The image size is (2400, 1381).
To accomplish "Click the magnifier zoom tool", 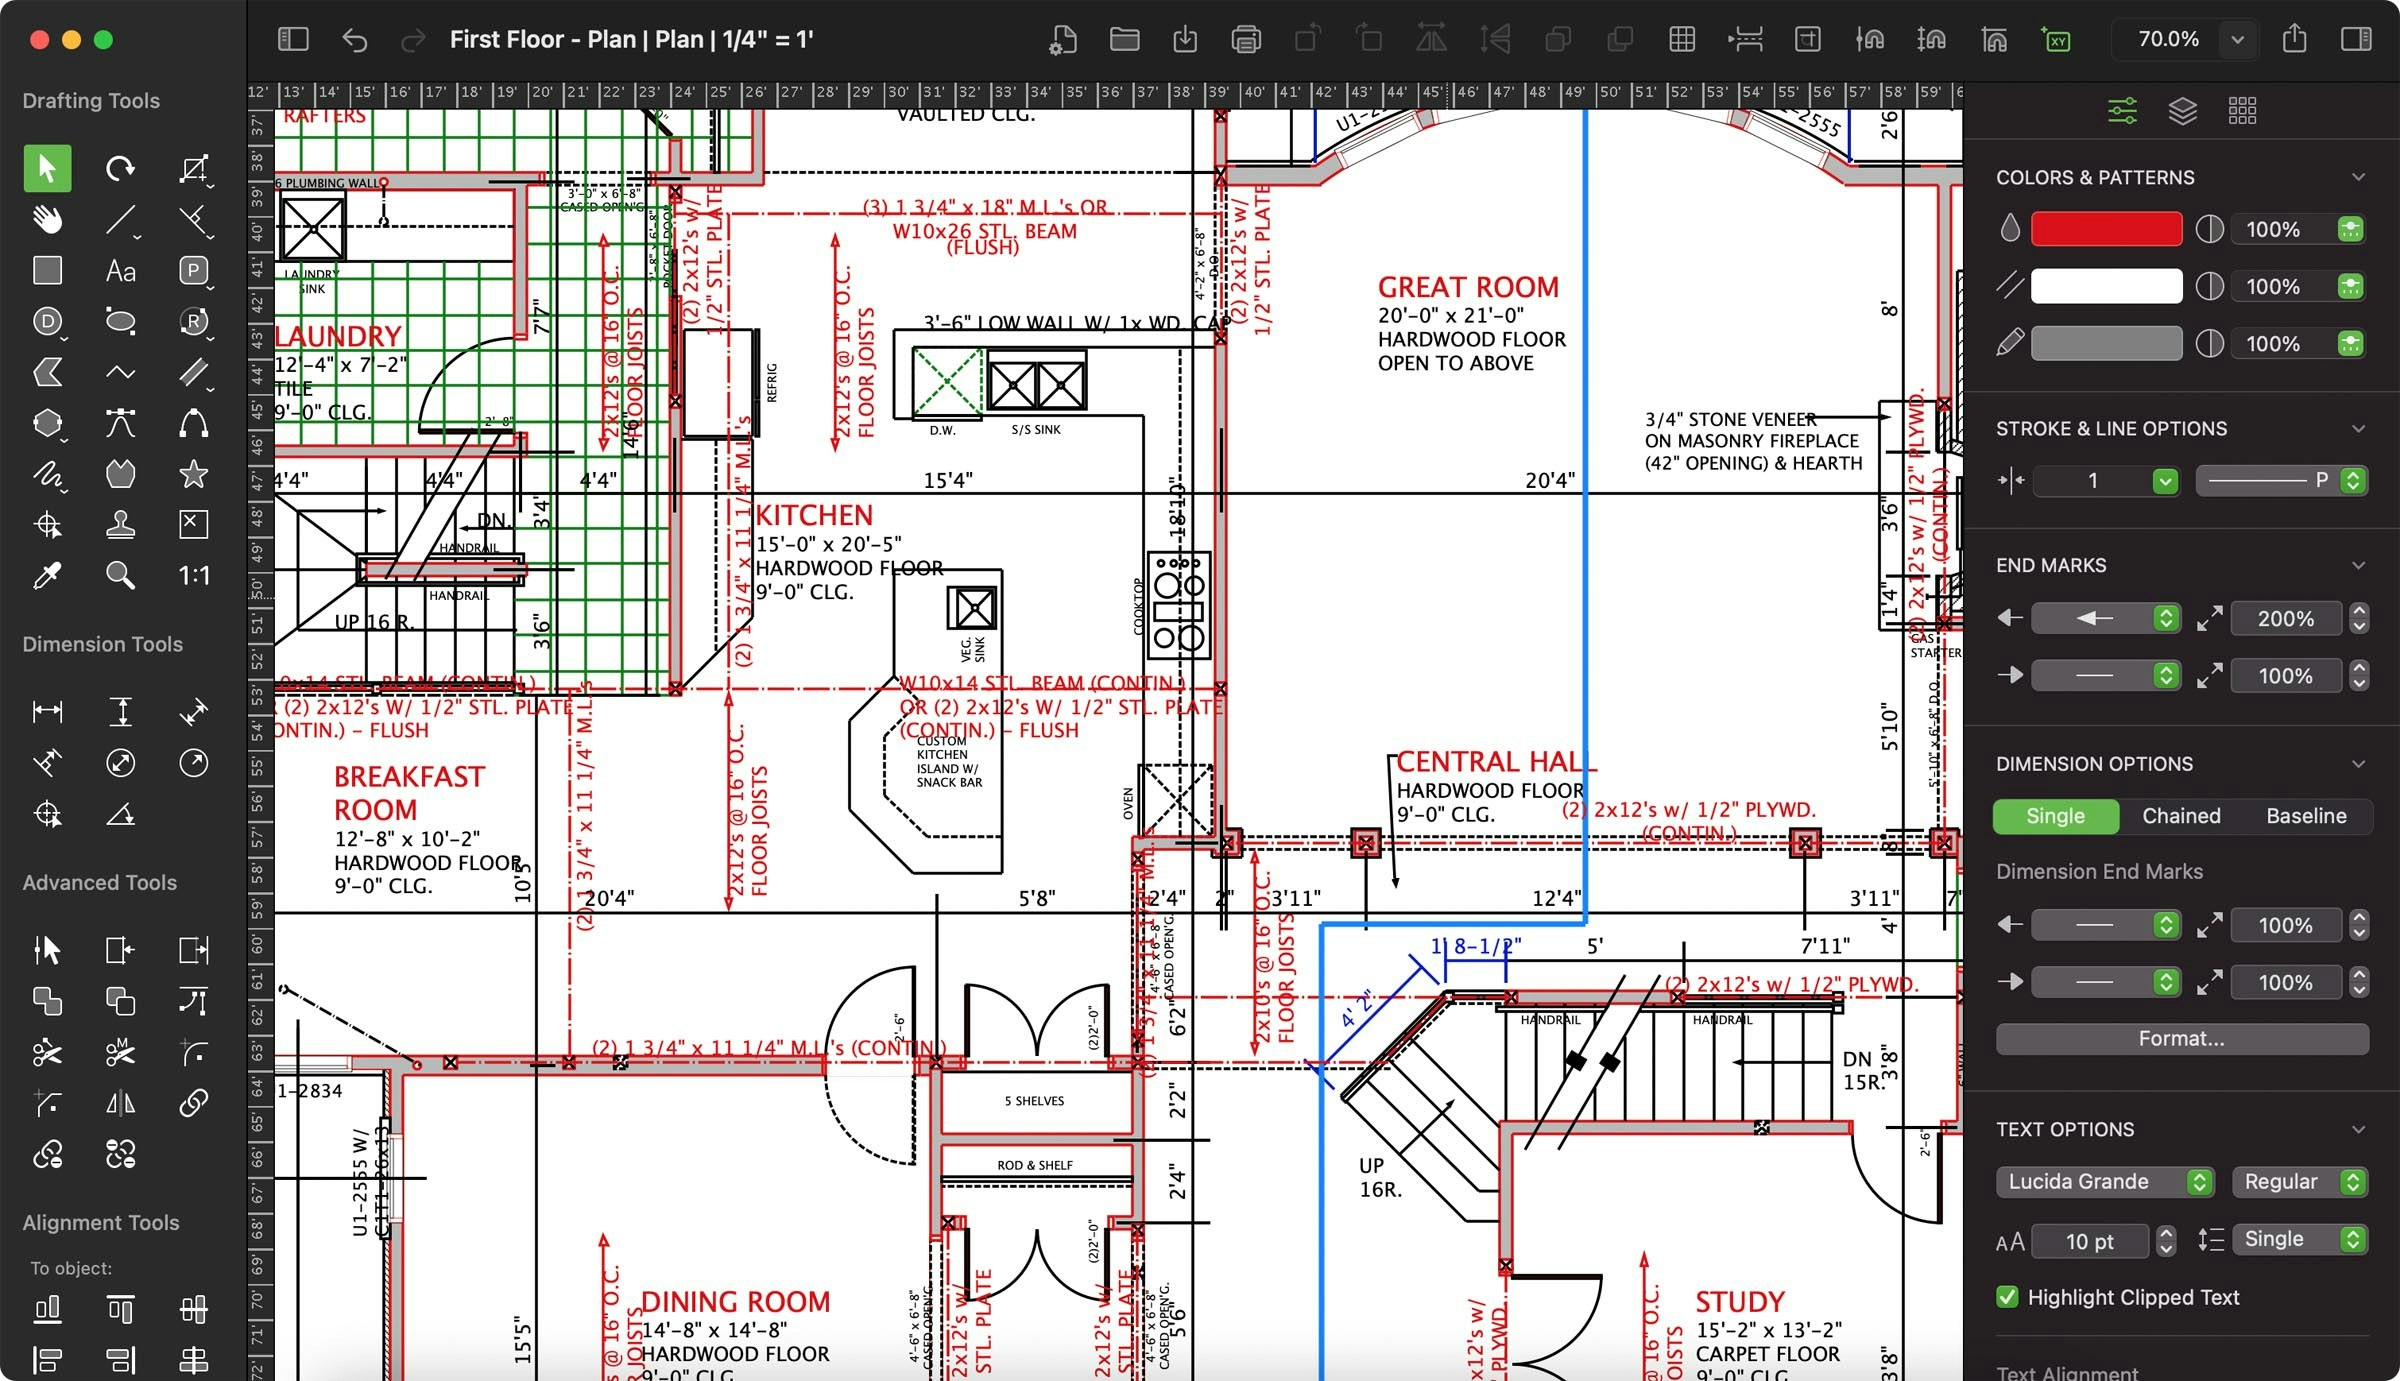I will click(x=120, y=575).
